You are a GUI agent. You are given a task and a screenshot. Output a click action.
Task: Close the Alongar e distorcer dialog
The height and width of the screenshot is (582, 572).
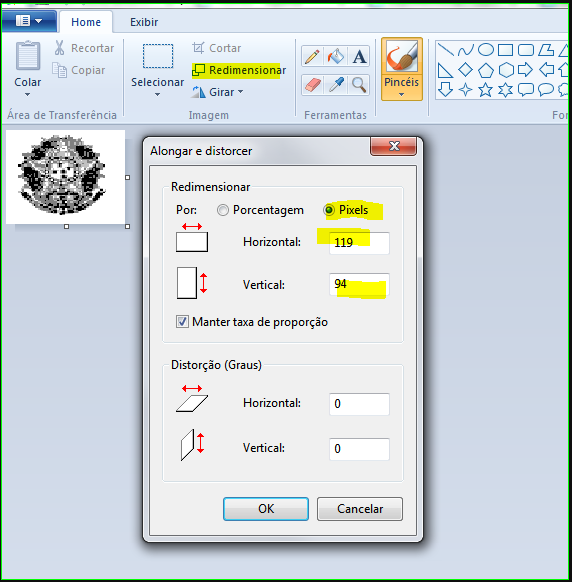pyautogui.click(x=394, y=146)
